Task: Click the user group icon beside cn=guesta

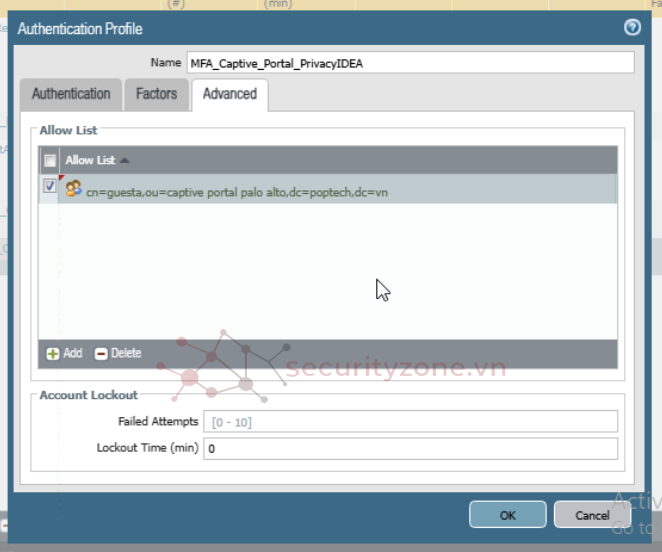Action: (x=73, y=188)
